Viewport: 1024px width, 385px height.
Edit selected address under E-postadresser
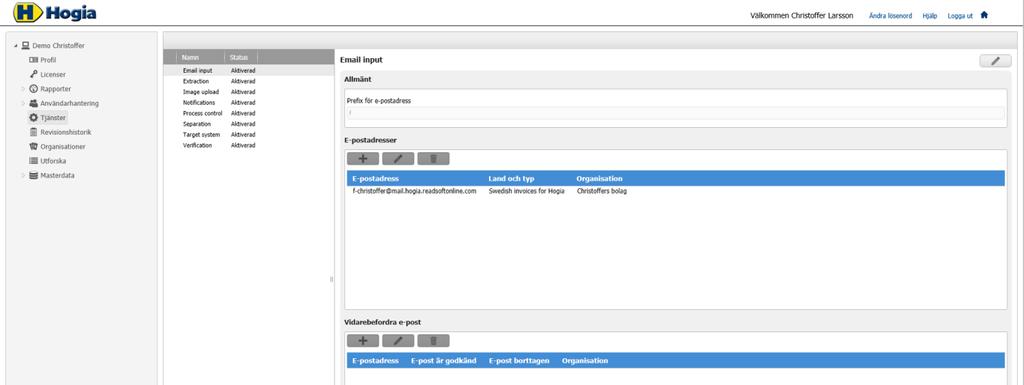coord(398,159)
